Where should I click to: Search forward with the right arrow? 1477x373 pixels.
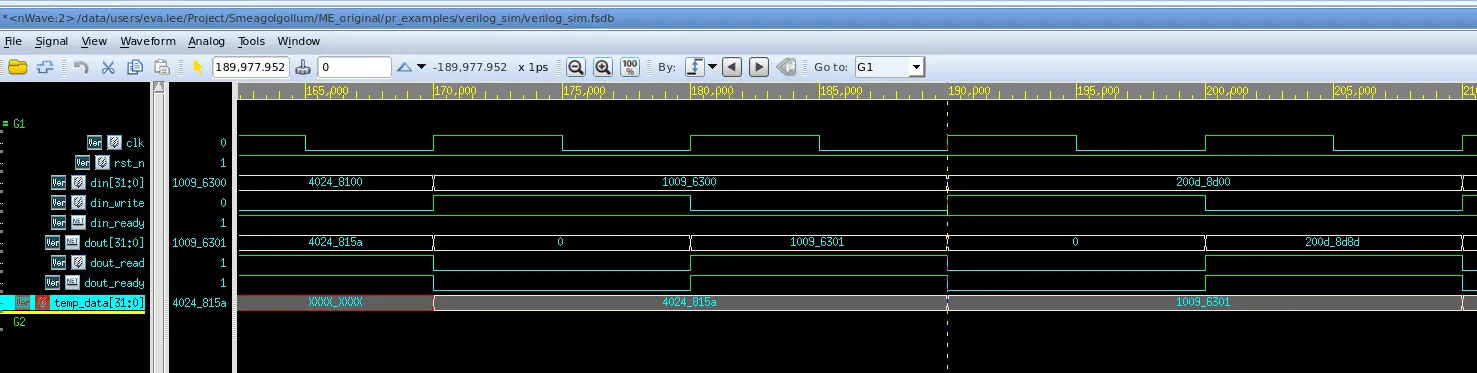point(759,67)
